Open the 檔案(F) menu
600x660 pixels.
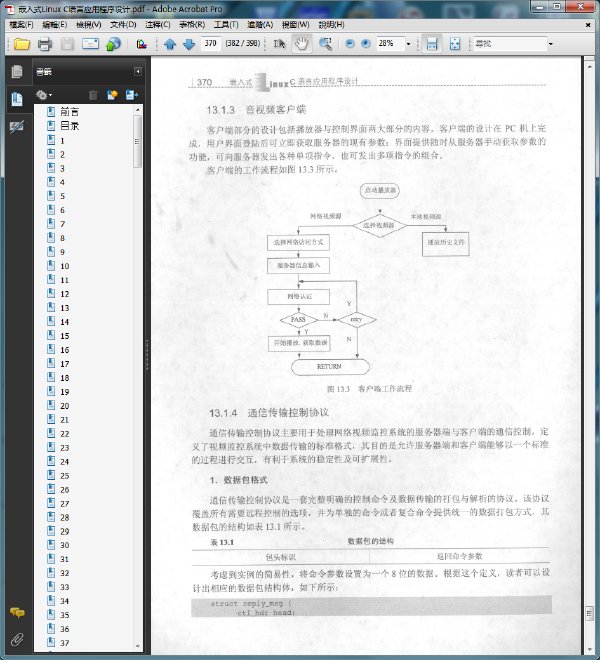point(21,25)
